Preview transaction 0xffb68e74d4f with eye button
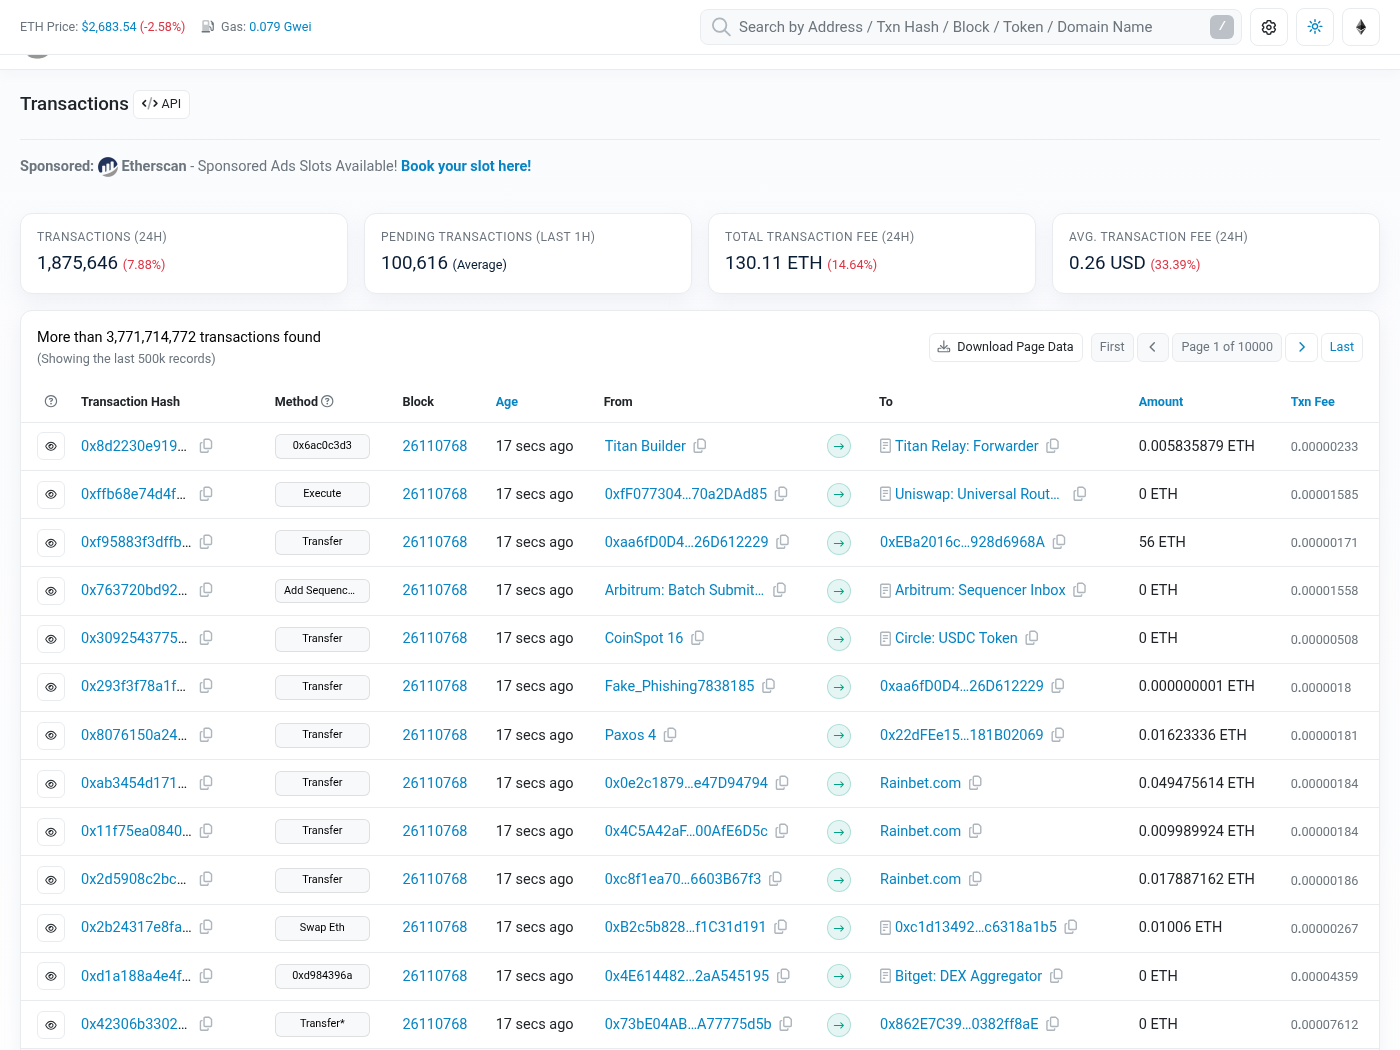 (x=51, y=495)
